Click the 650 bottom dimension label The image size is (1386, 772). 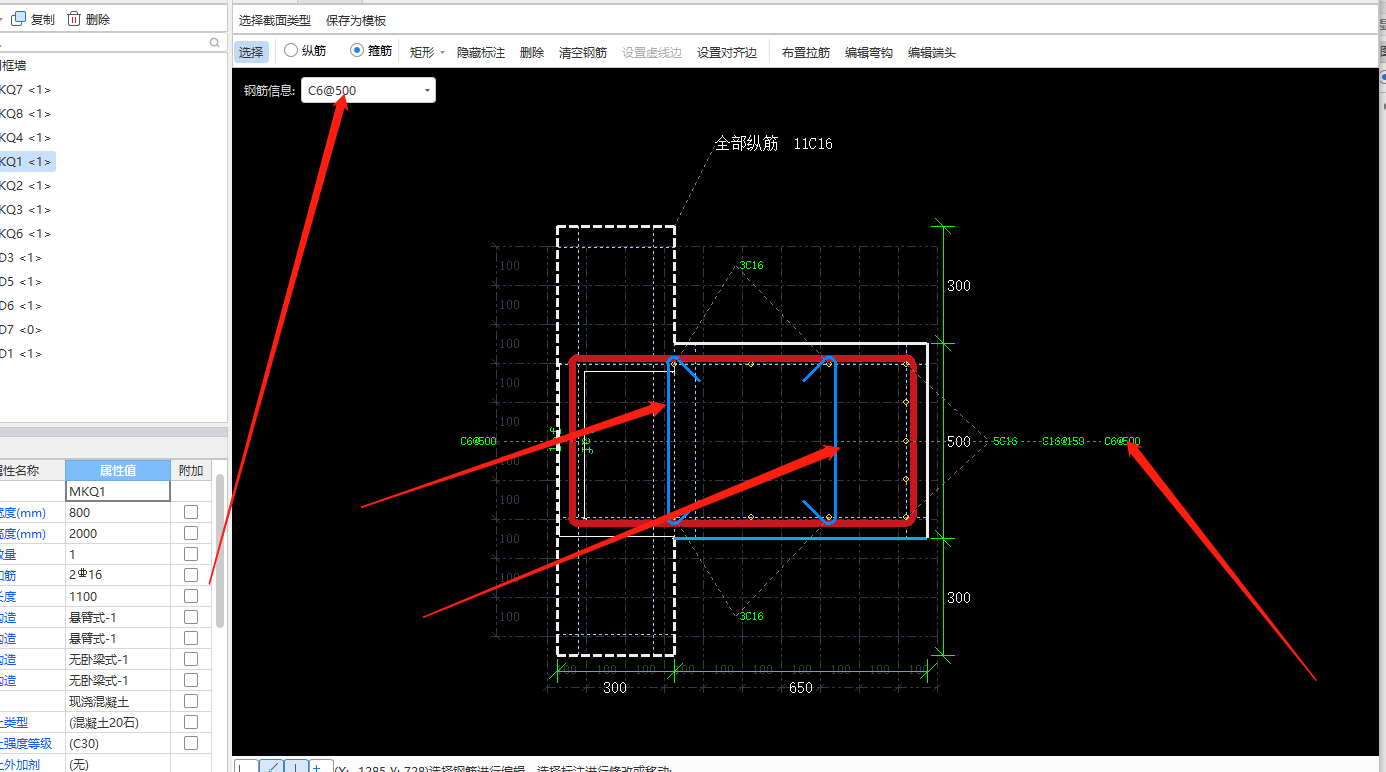[x=801, y=688]
